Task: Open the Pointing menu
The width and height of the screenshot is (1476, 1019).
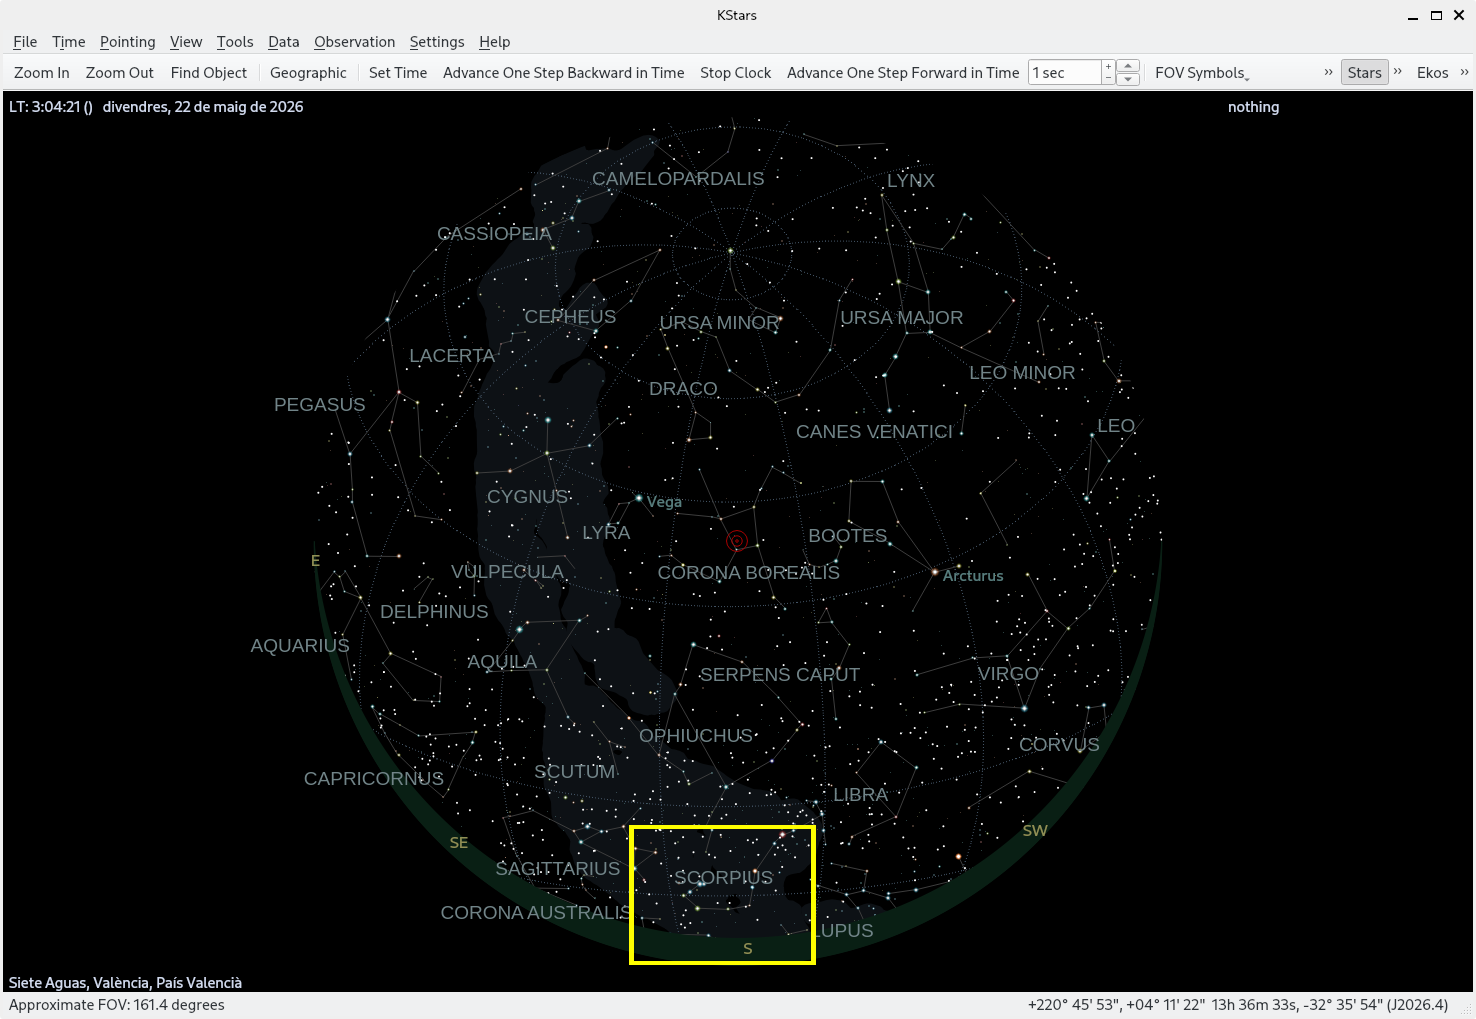Action: 127,42
